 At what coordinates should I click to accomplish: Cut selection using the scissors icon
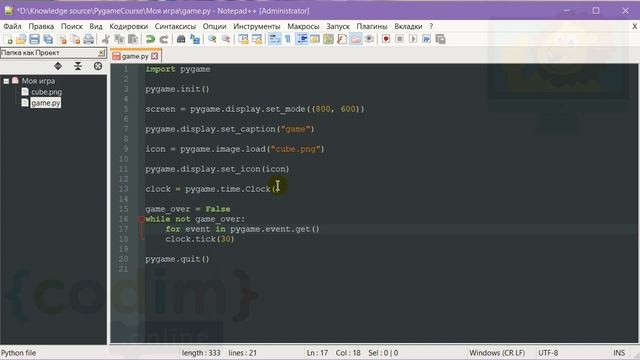point(106,39)
